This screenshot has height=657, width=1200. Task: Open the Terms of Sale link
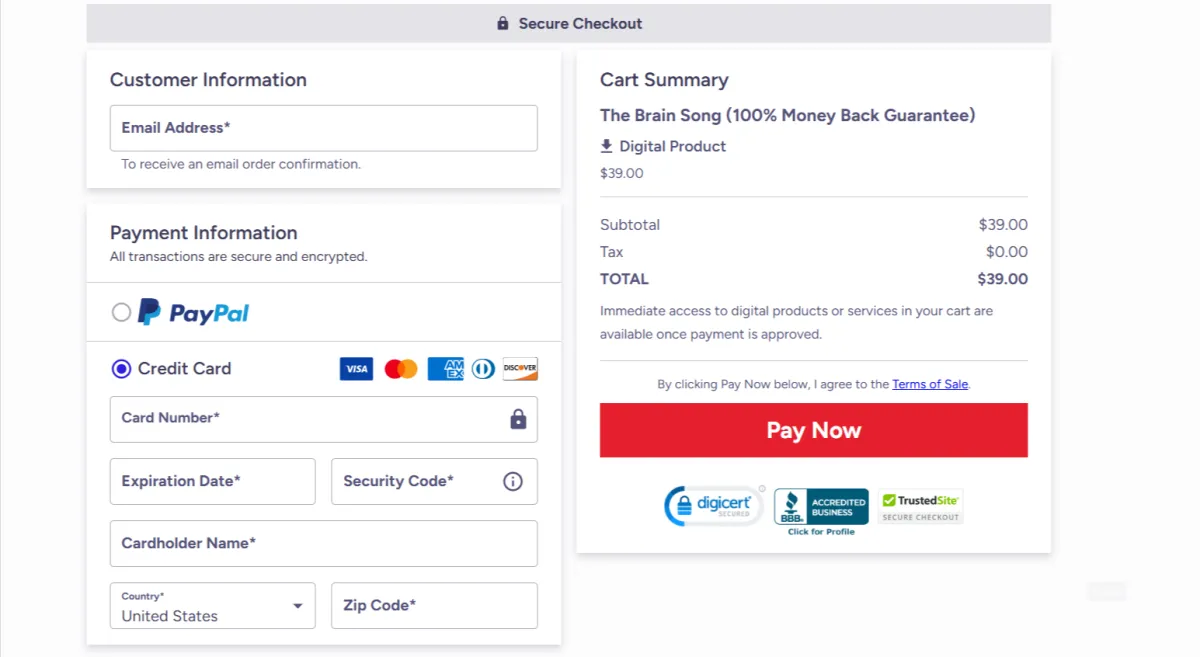pyautogui.click(x=930, y=383)
